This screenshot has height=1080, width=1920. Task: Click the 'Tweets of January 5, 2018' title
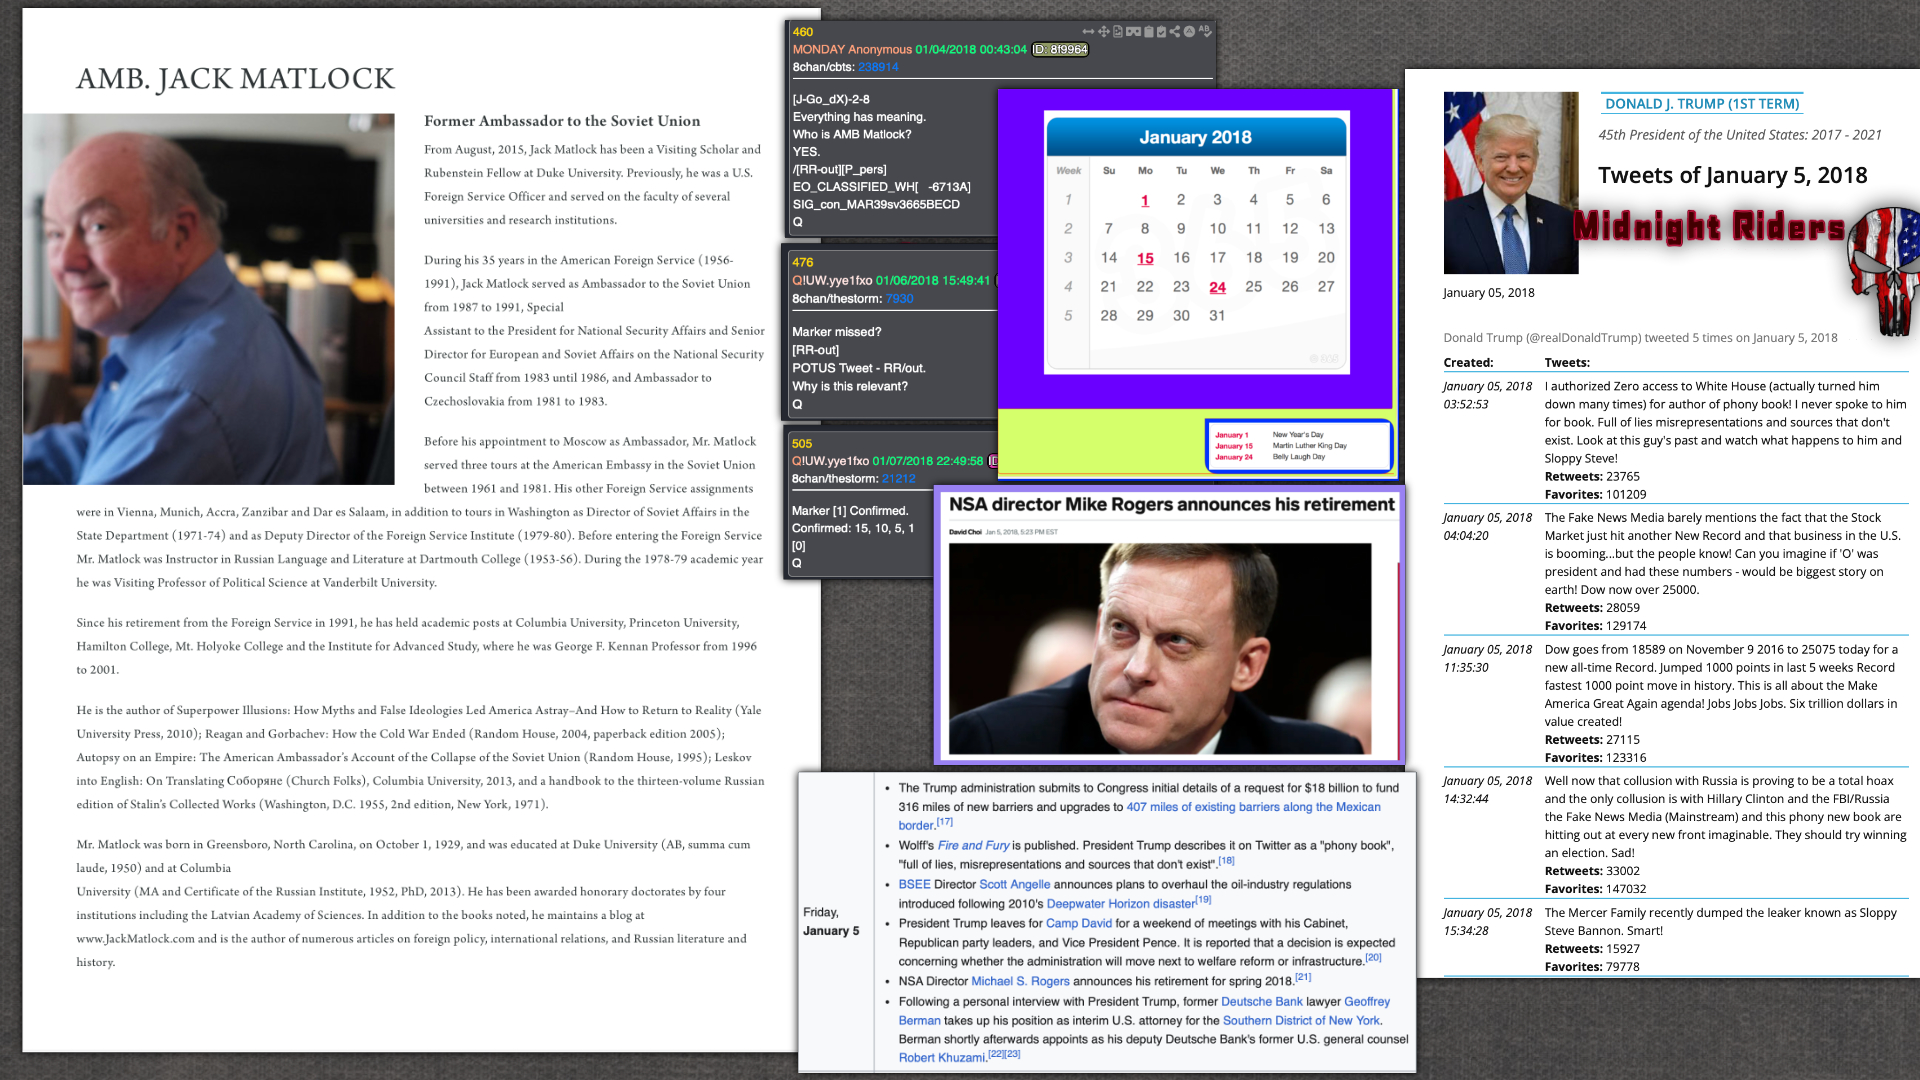point(1732,176)
